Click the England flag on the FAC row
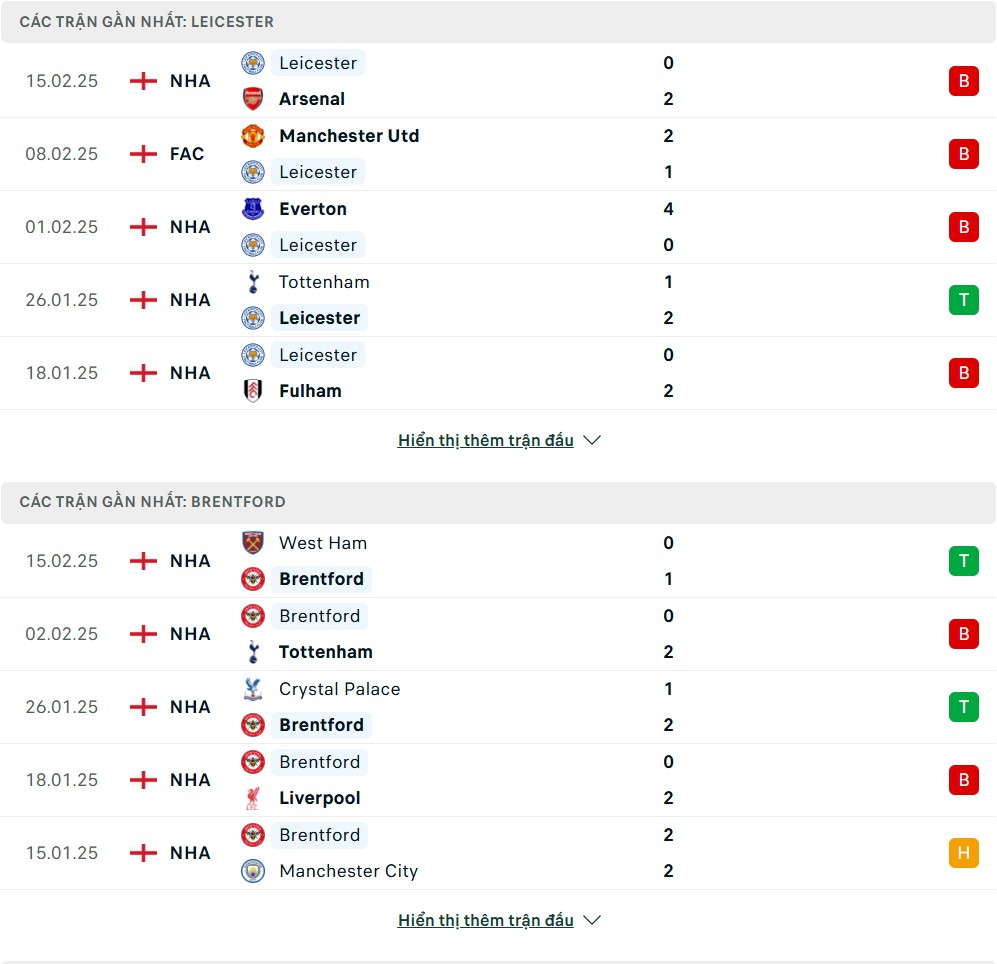The height and width of the screenshot is (964, 997). [x=144, y=154]
